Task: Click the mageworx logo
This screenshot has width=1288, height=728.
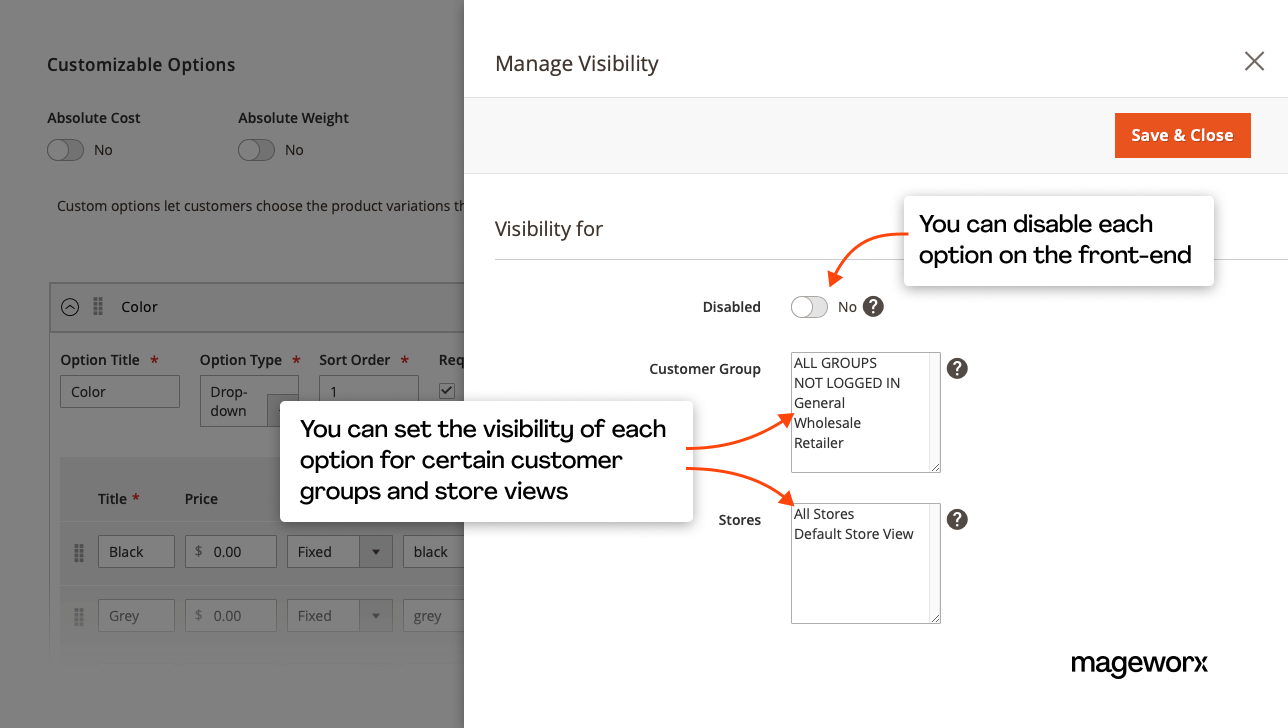Action: coord(1139,664)
